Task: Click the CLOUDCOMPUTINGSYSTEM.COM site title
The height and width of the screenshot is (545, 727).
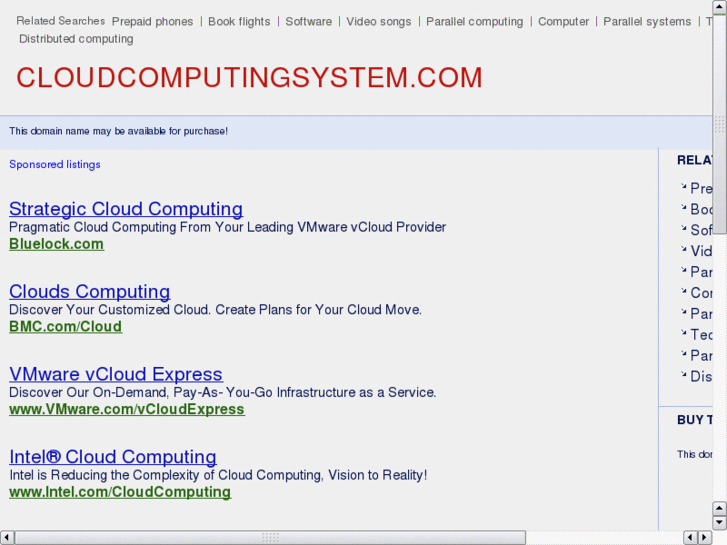Action: coord(249,77)
